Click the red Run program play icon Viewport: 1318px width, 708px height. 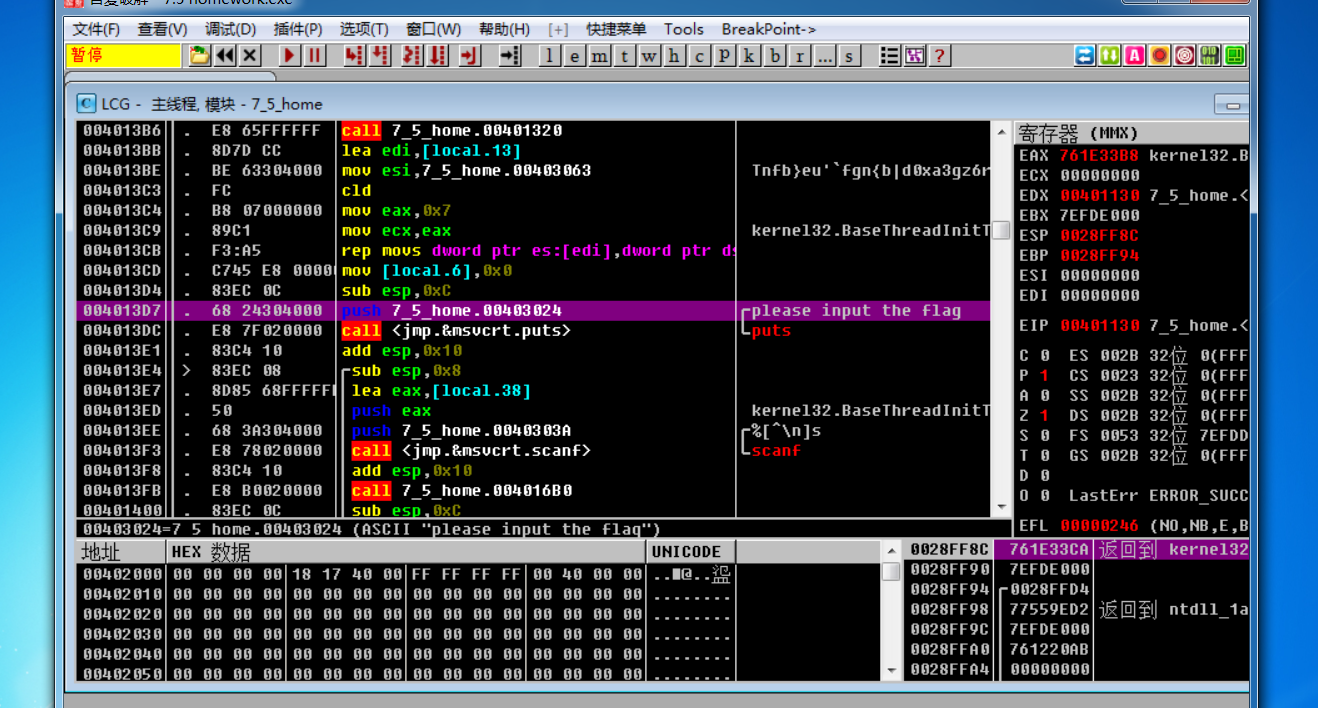(x=289, y=56)
